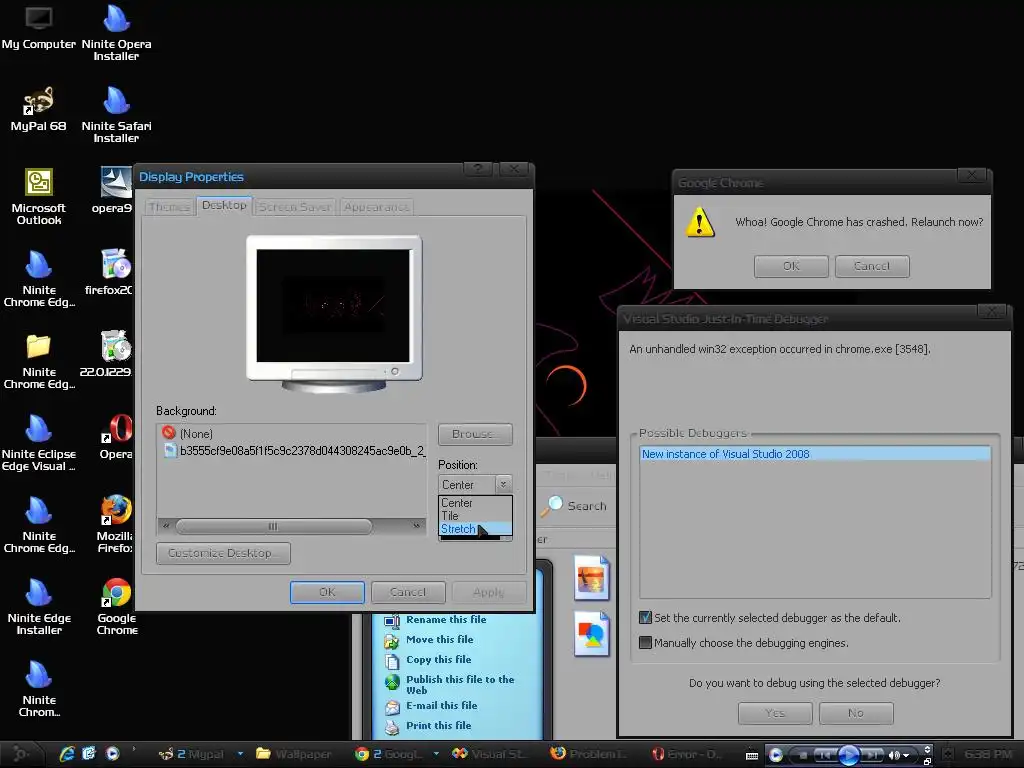Click Customize Desktop button
The width and height of the screenshot is (1024, 768).
pos(223,553)
